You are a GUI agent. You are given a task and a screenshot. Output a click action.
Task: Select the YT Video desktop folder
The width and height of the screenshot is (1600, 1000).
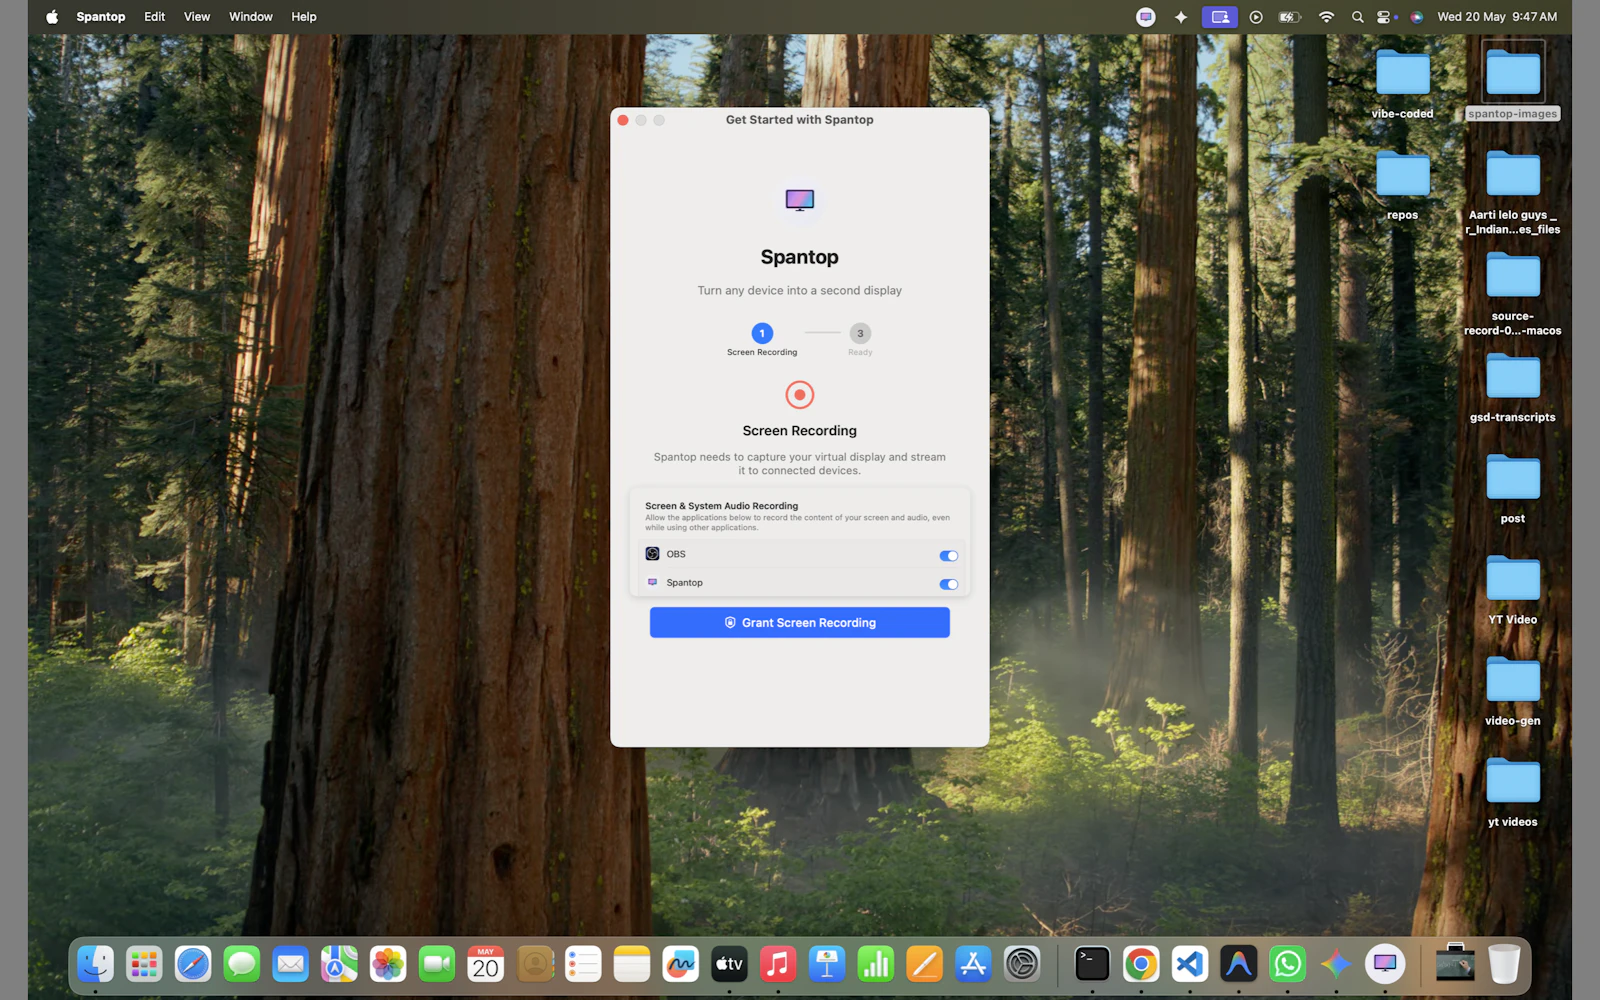tap(1513, 589)
